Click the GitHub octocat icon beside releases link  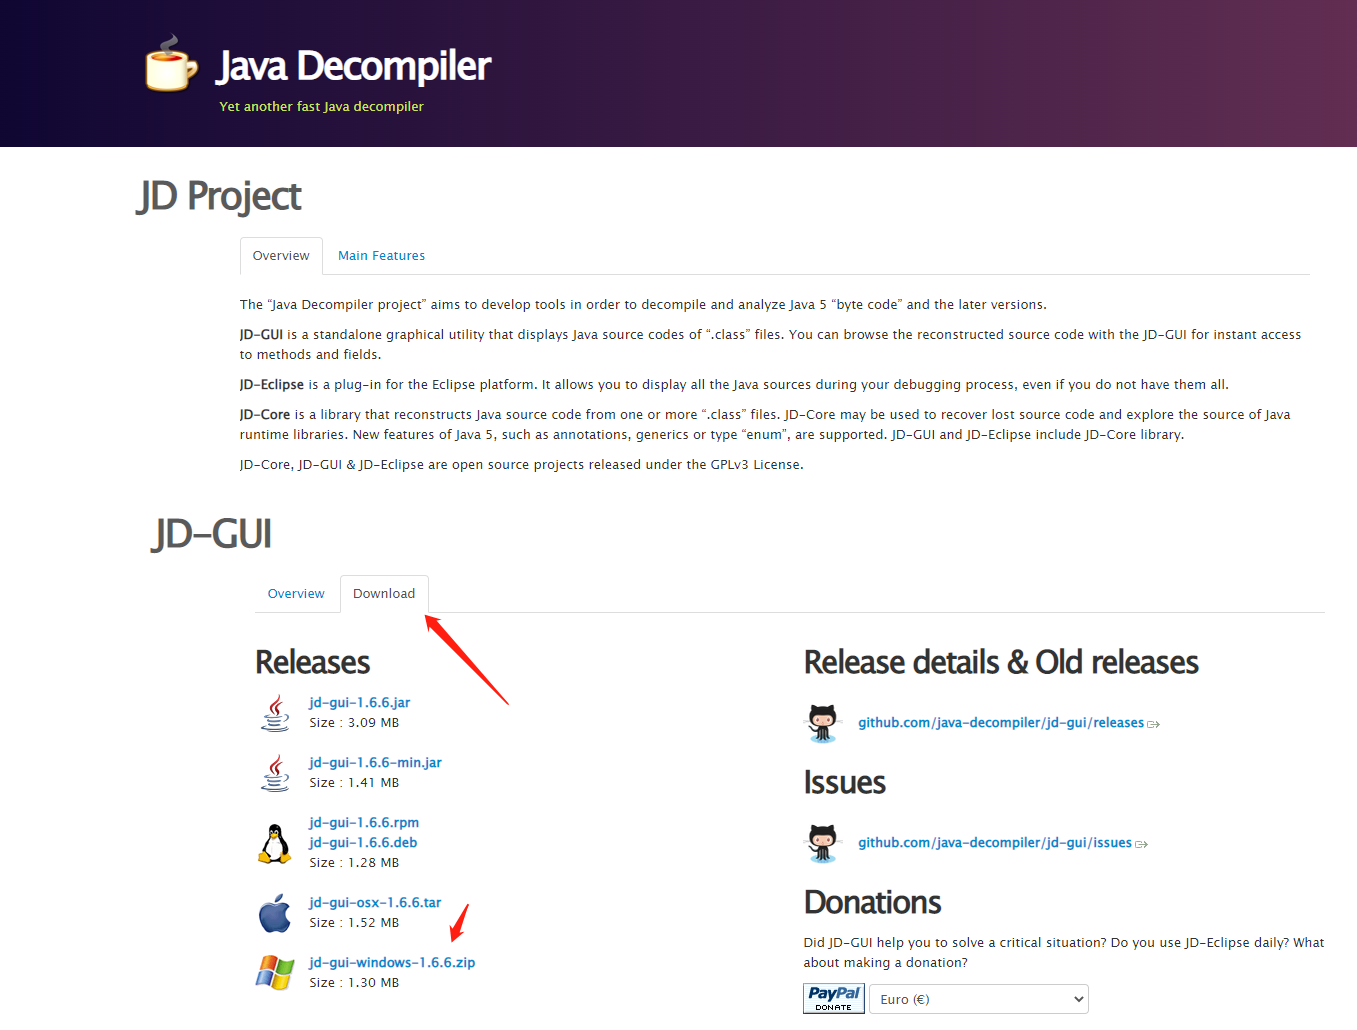[x=822, y=722]
